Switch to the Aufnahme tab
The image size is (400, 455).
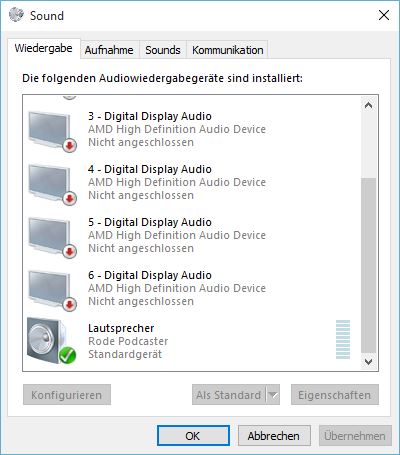(109, 50)
